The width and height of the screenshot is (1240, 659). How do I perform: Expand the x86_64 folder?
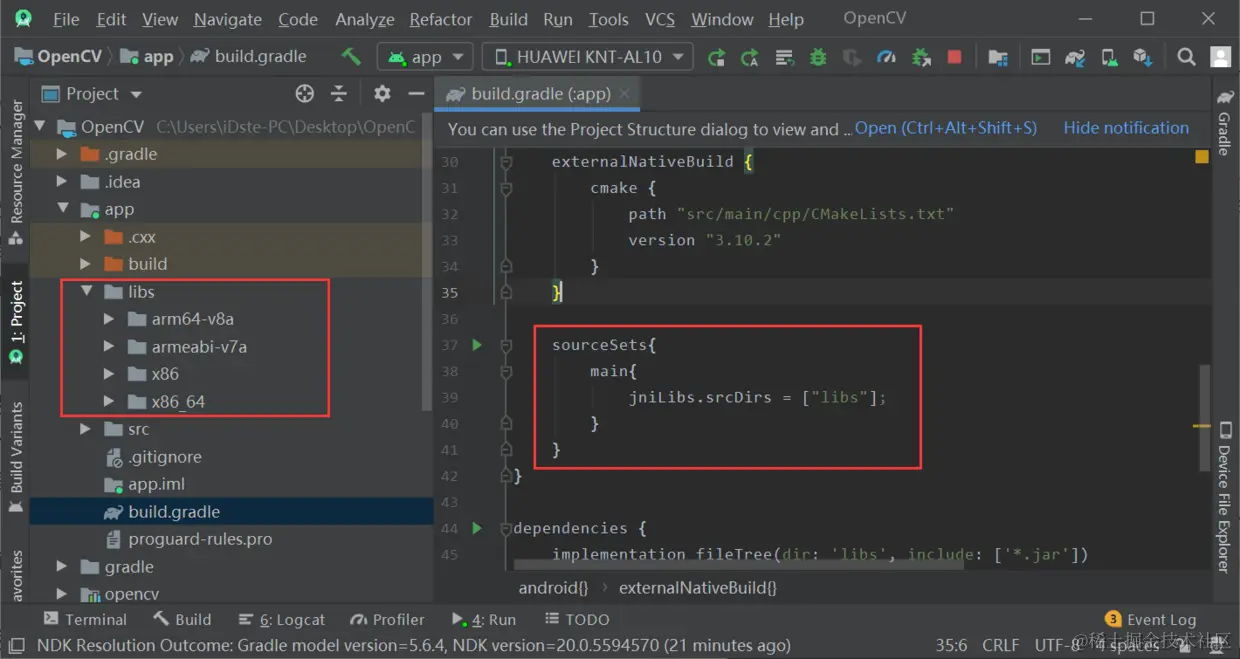[110, 402]
